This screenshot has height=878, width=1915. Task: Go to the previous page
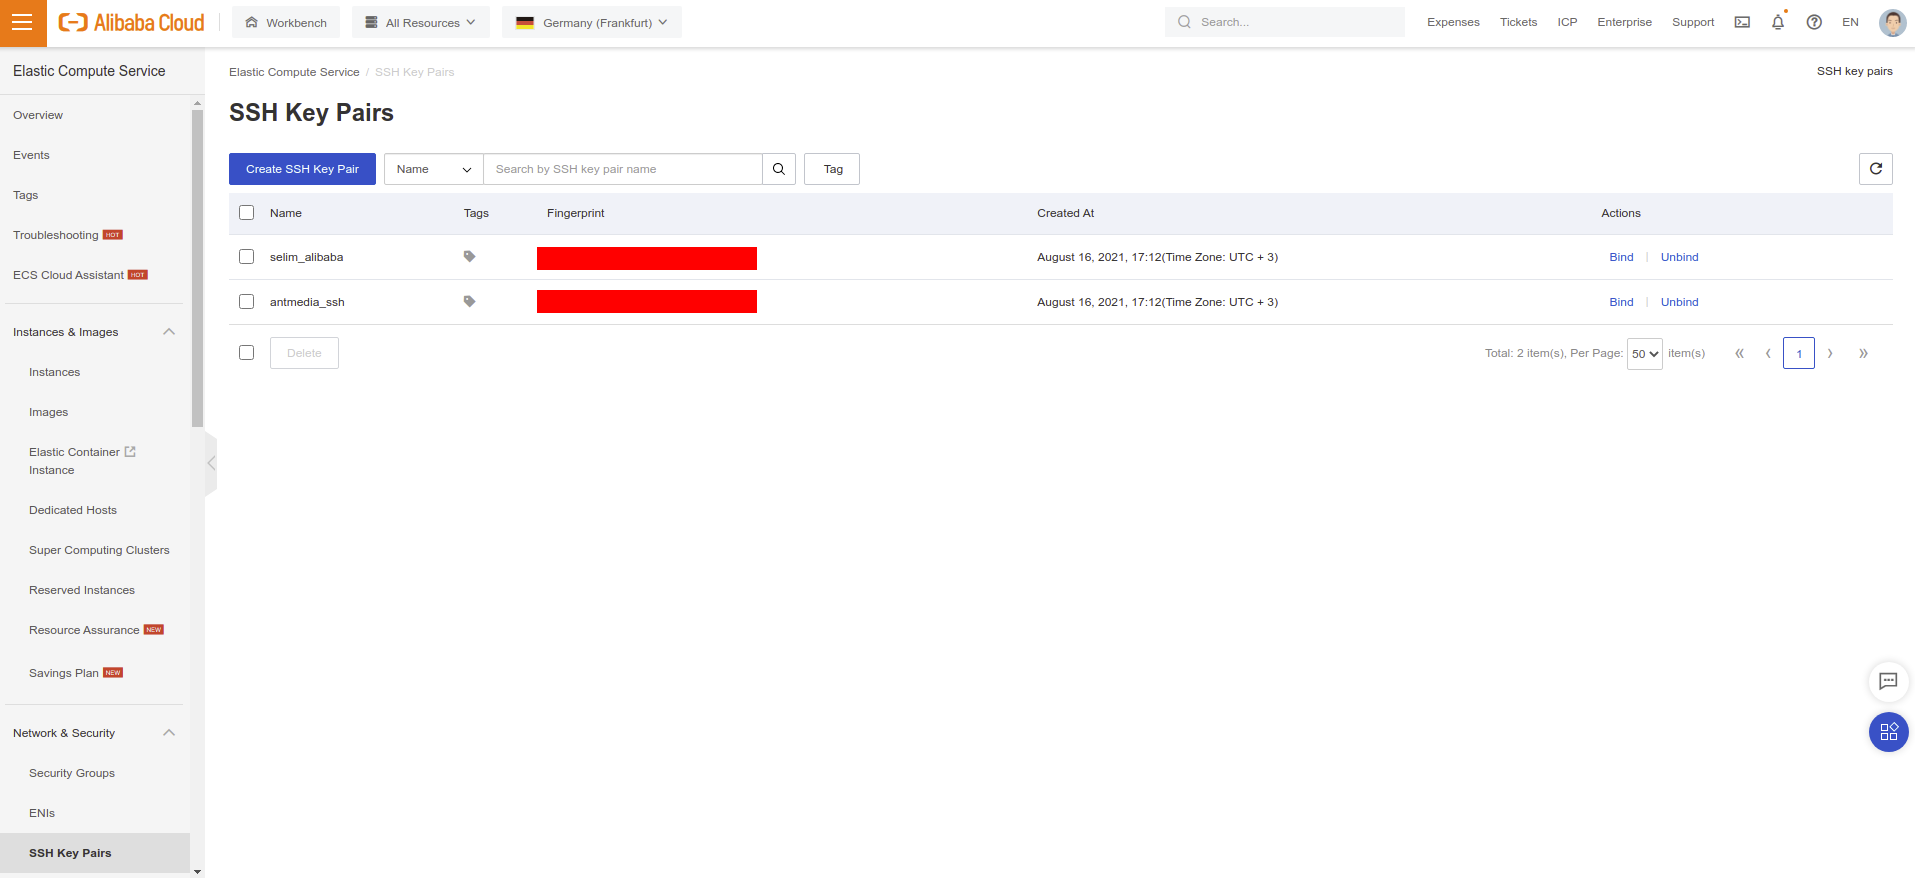[1768, 353]
